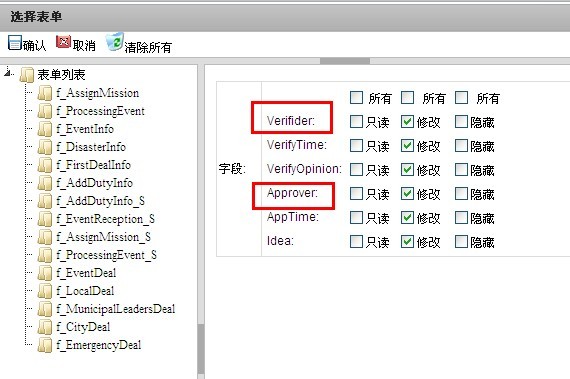Select f_ProcessingEvent form label

(x=100, y=111)
